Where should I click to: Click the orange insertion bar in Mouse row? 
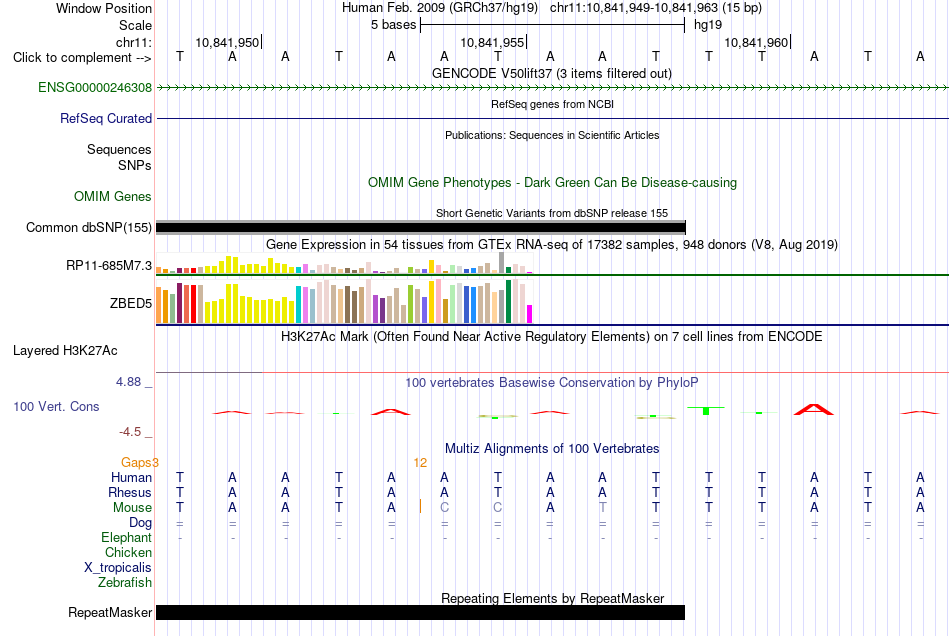point(420,506)
